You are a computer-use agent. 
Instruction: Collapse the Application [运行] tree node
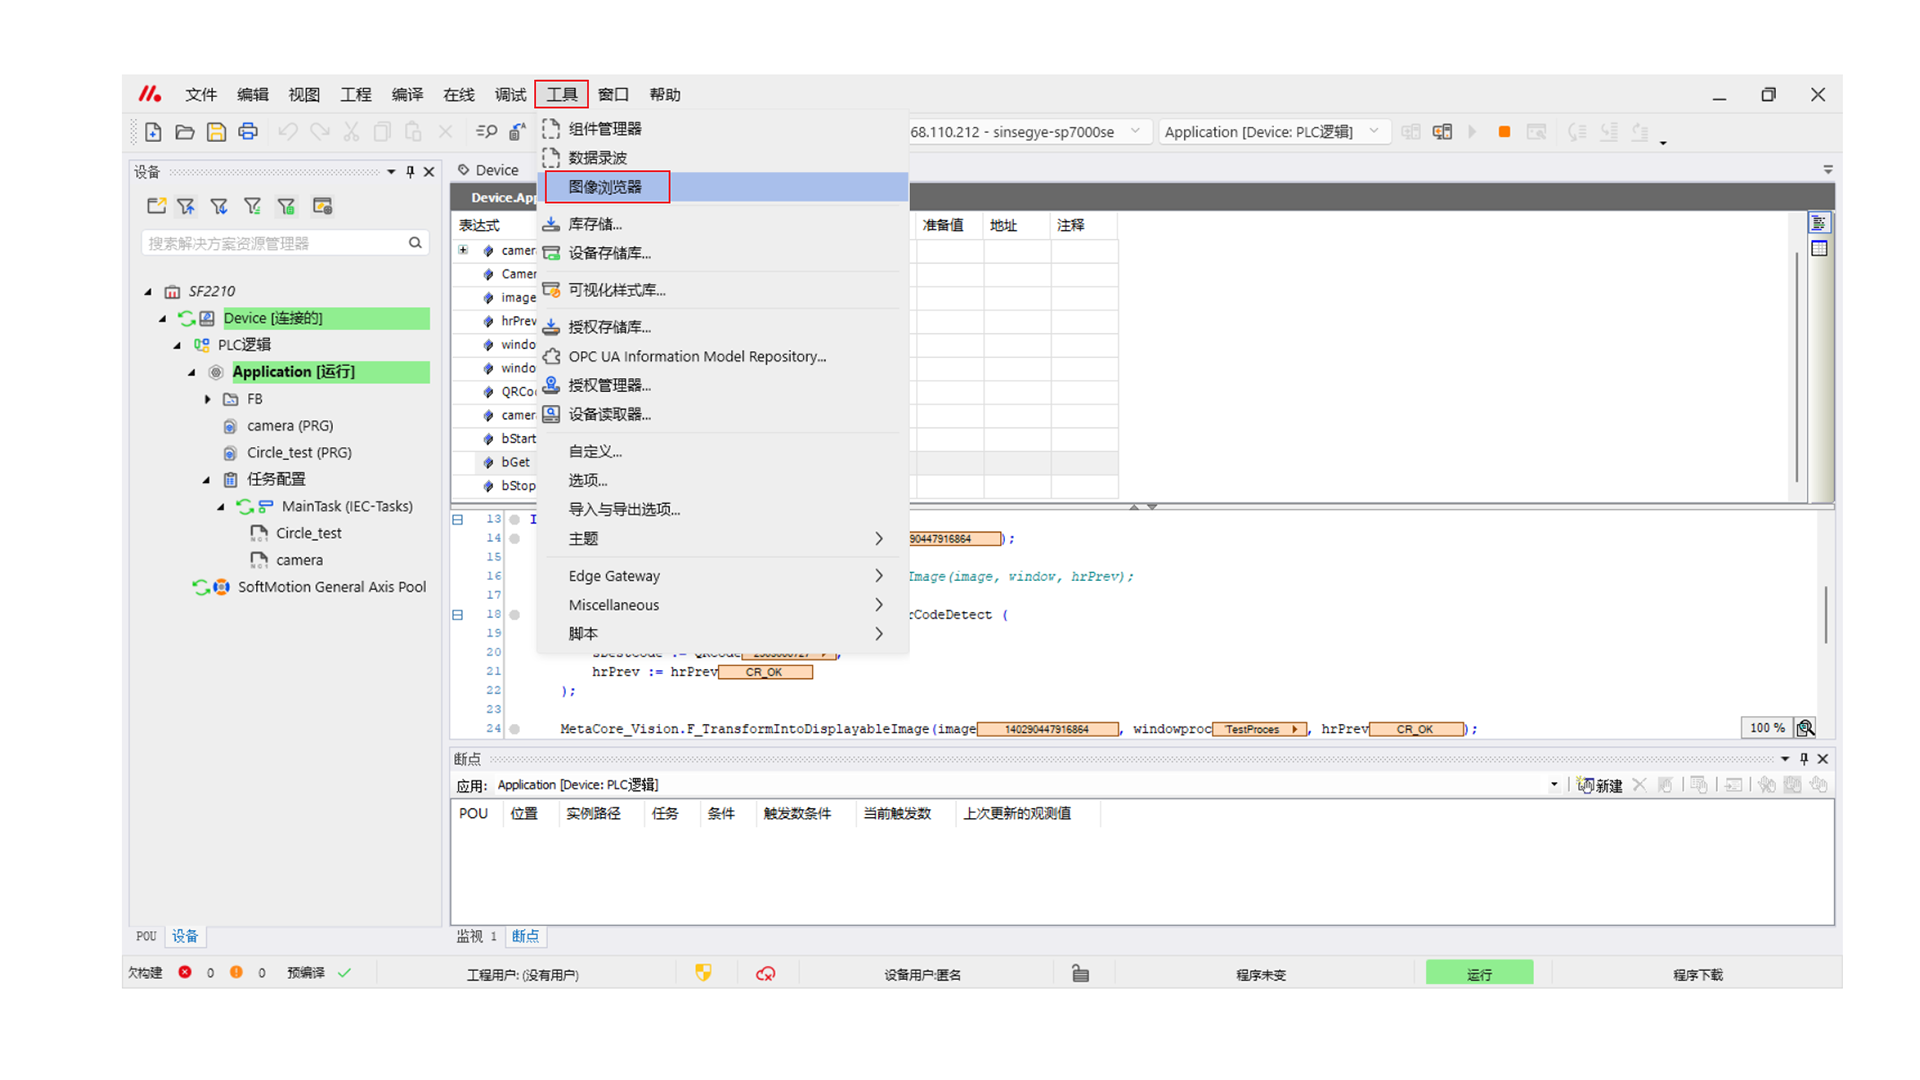click(192, 372)
